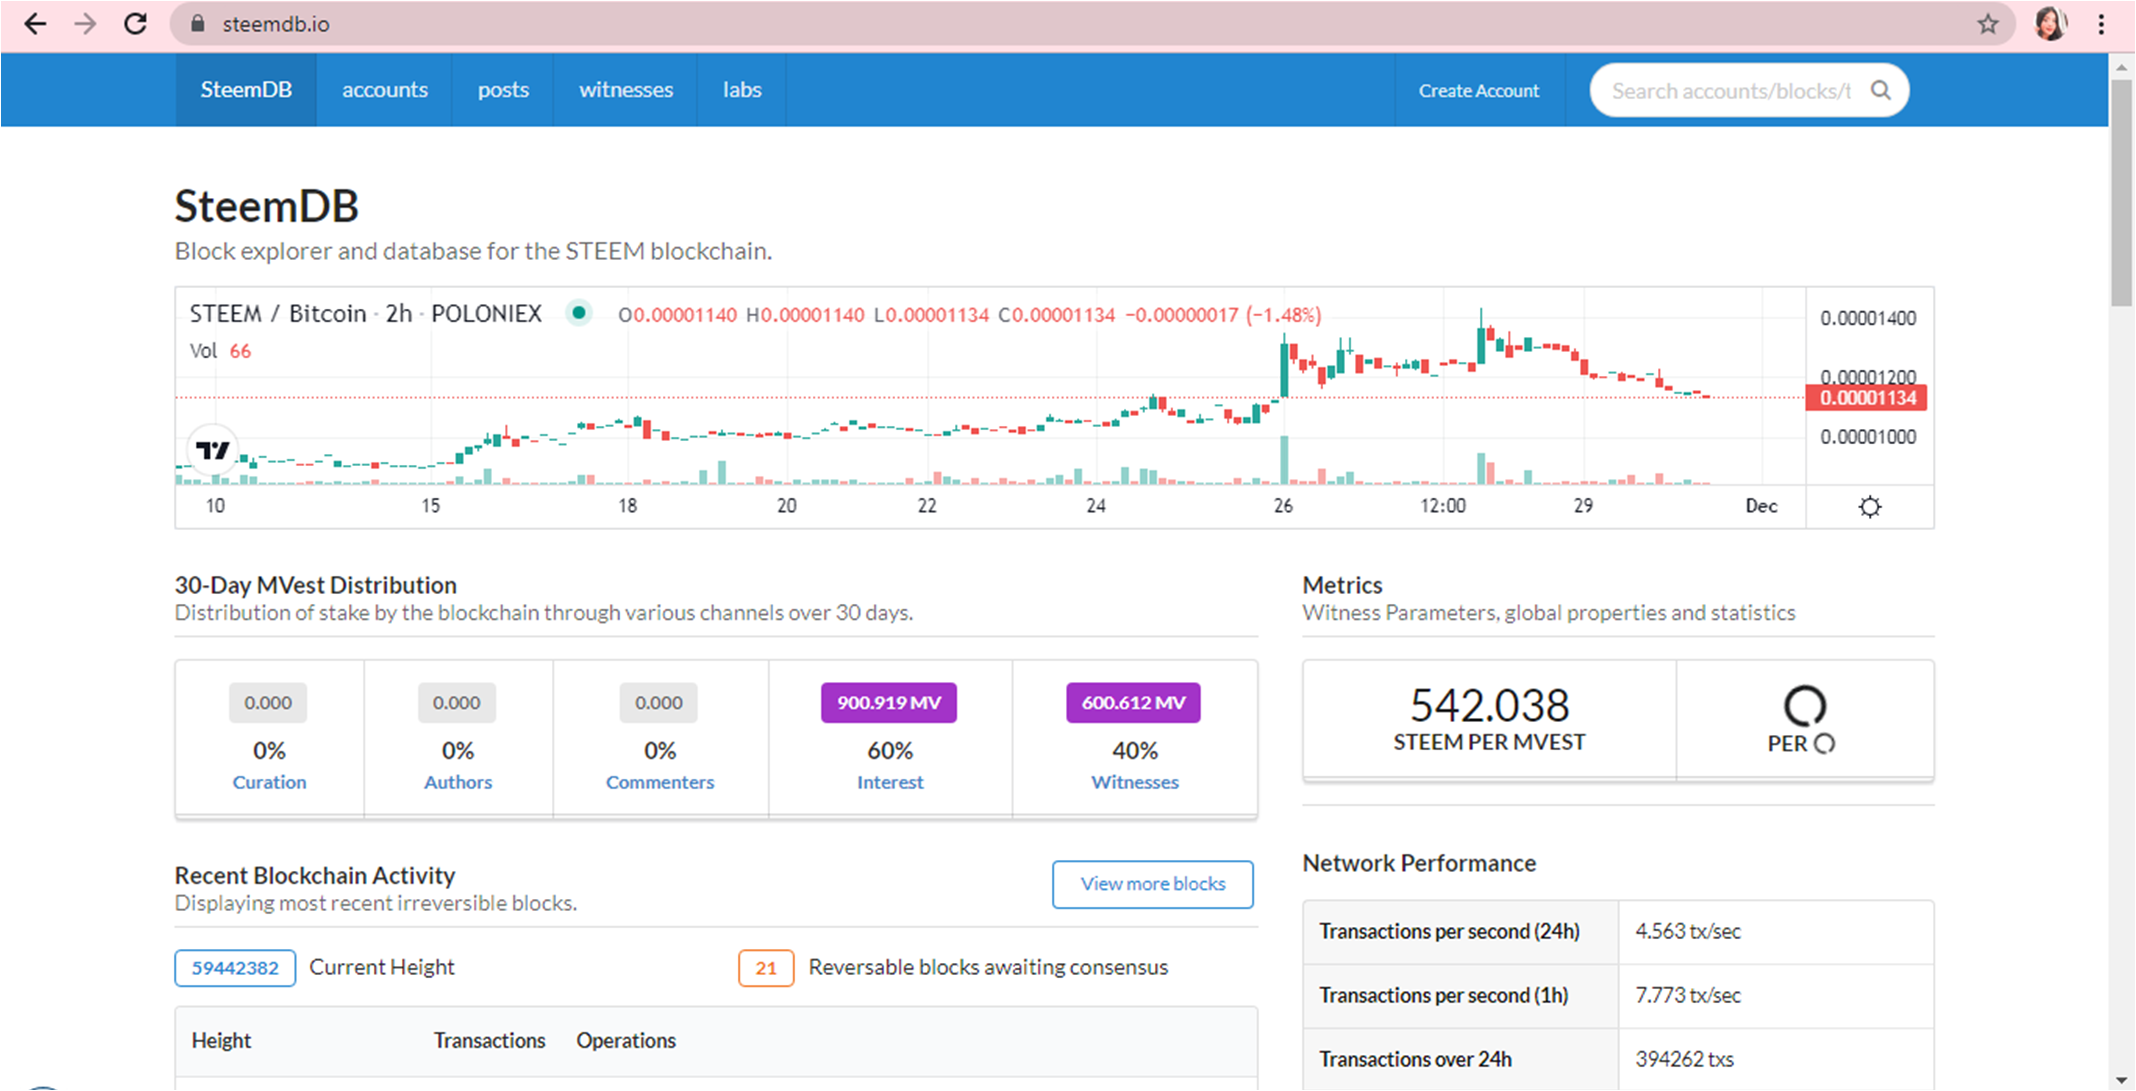Click the 900.919 MV purple label

pyautogui.click(x=889, y=703)
